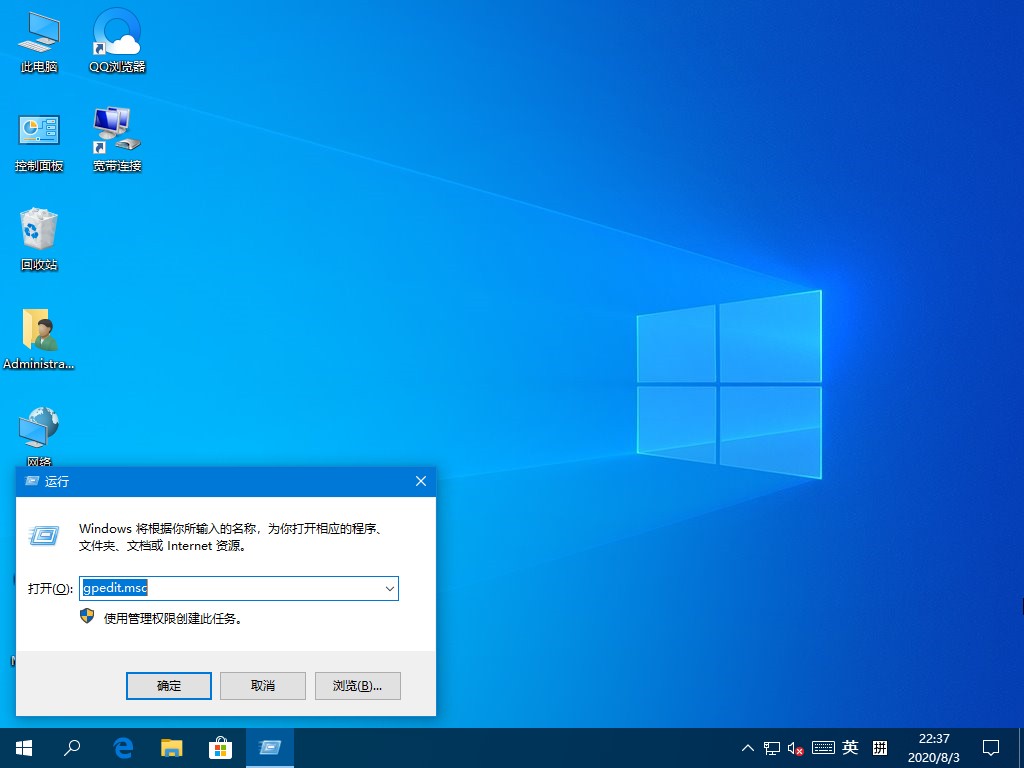Show the touch keyboard tray flyout
1024x768 pixels.
(x=822, y=747)
